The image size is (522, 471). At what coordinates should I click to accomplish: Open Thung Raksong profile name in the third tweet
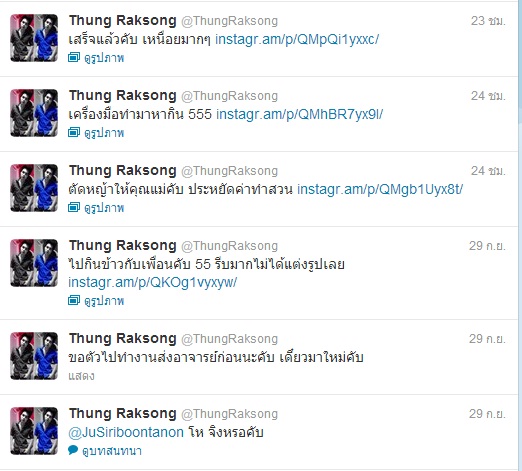pos(123,171)
